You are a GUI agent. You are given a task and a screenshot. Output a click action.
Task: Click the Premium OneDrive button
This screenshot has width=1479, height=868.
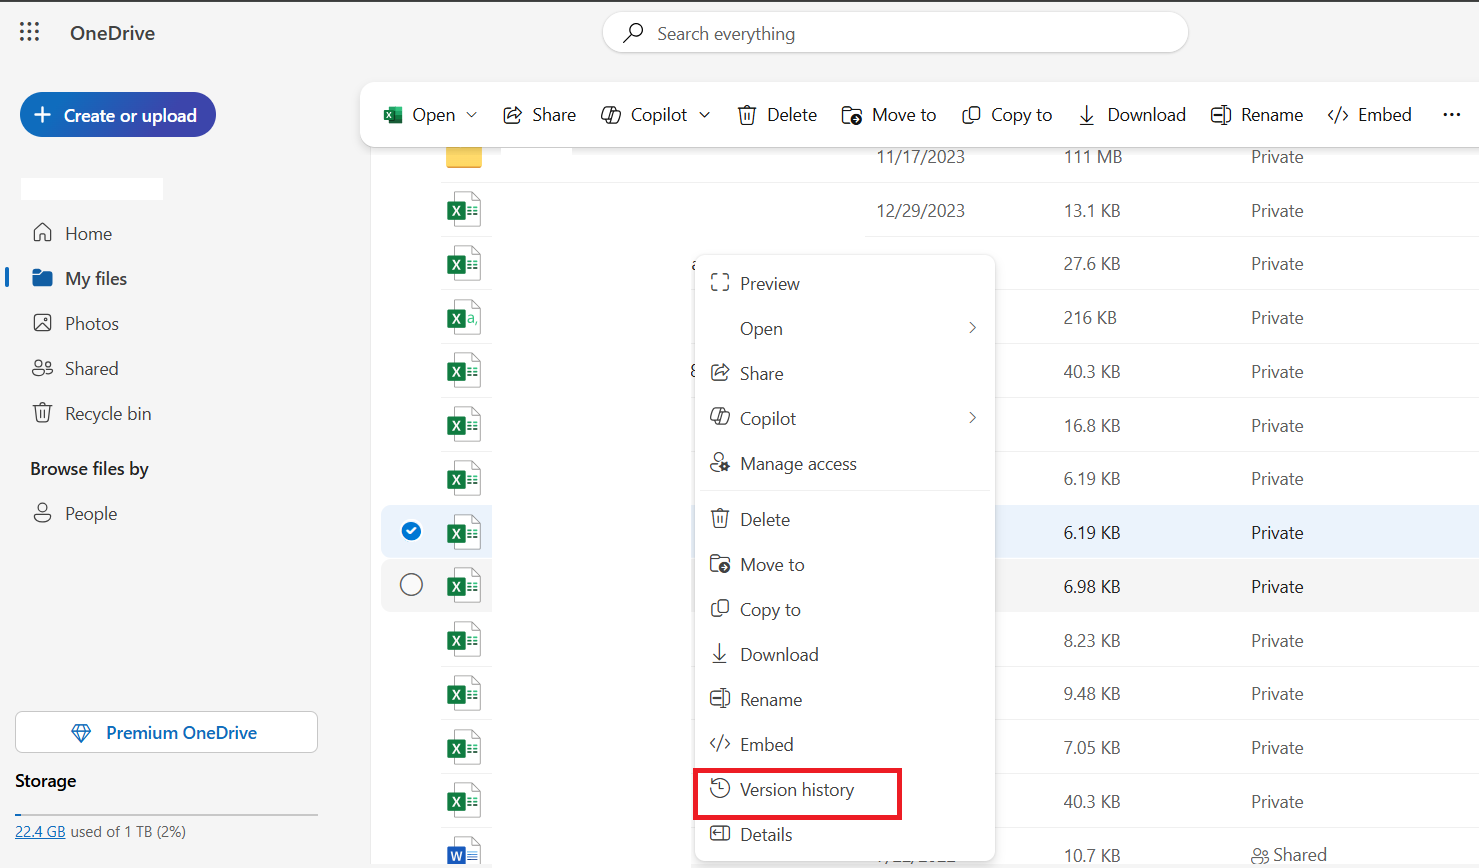[x=166, y=732]
